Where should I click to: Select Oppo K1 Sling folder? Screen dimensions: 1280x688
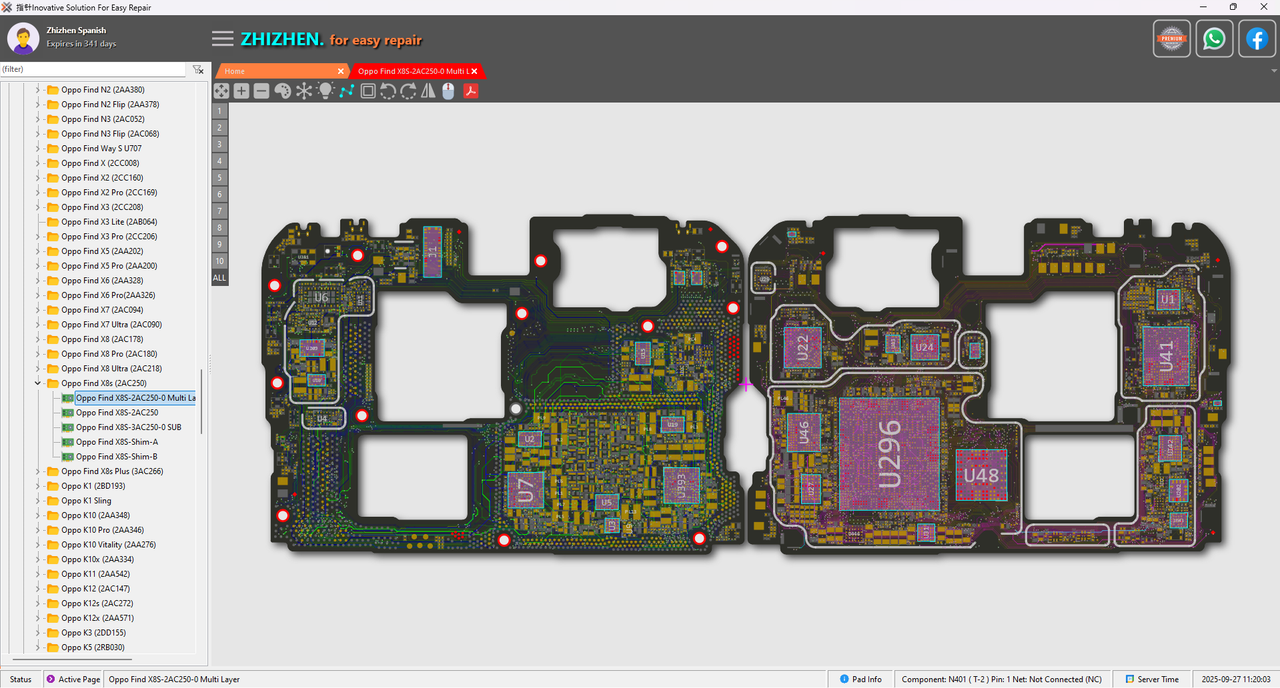coord(86,501)
